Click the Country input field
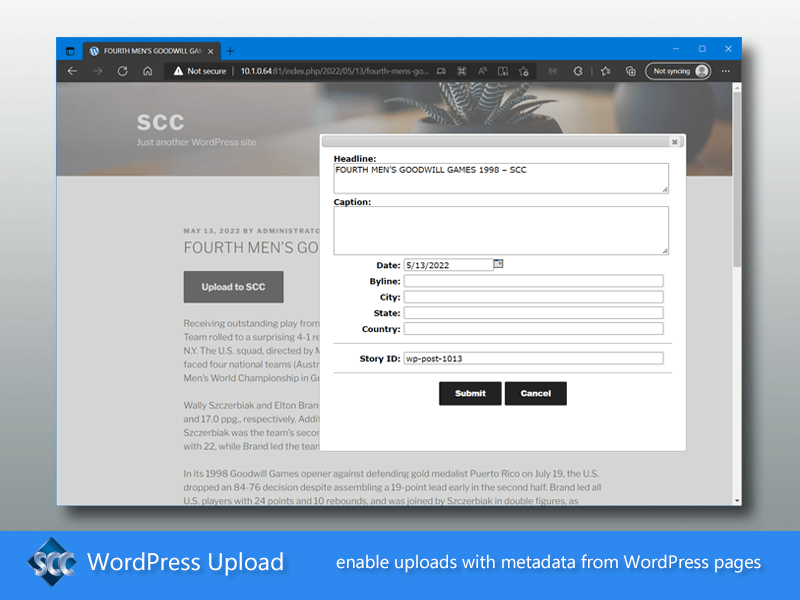 pyautogui.click(x=534, y=329)
